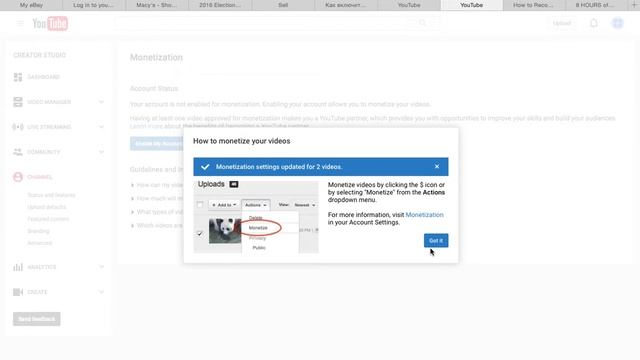
Task: Switch to the My eBay tab
Action: click(x=31, y=5)
